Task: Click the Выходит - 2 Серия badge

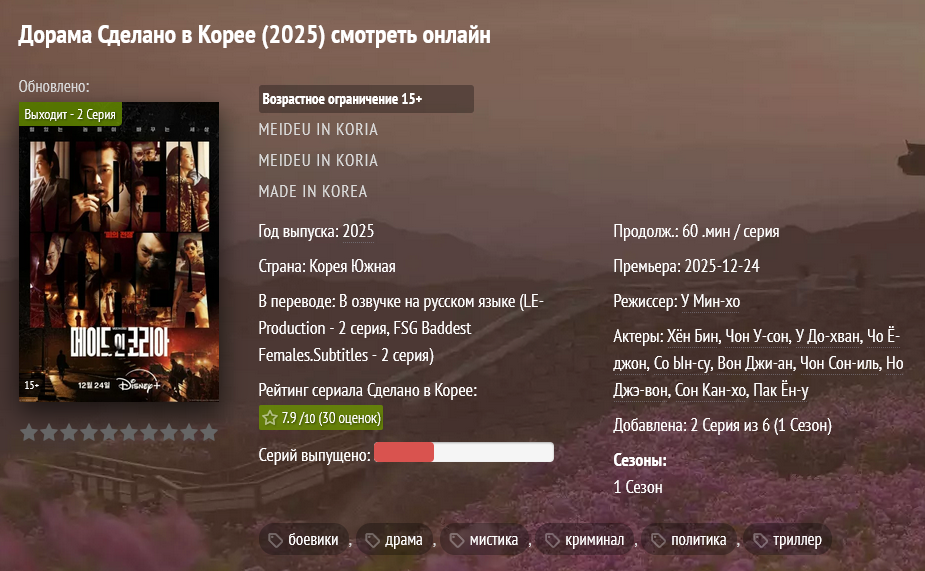Action: click(x=70, y=114)
